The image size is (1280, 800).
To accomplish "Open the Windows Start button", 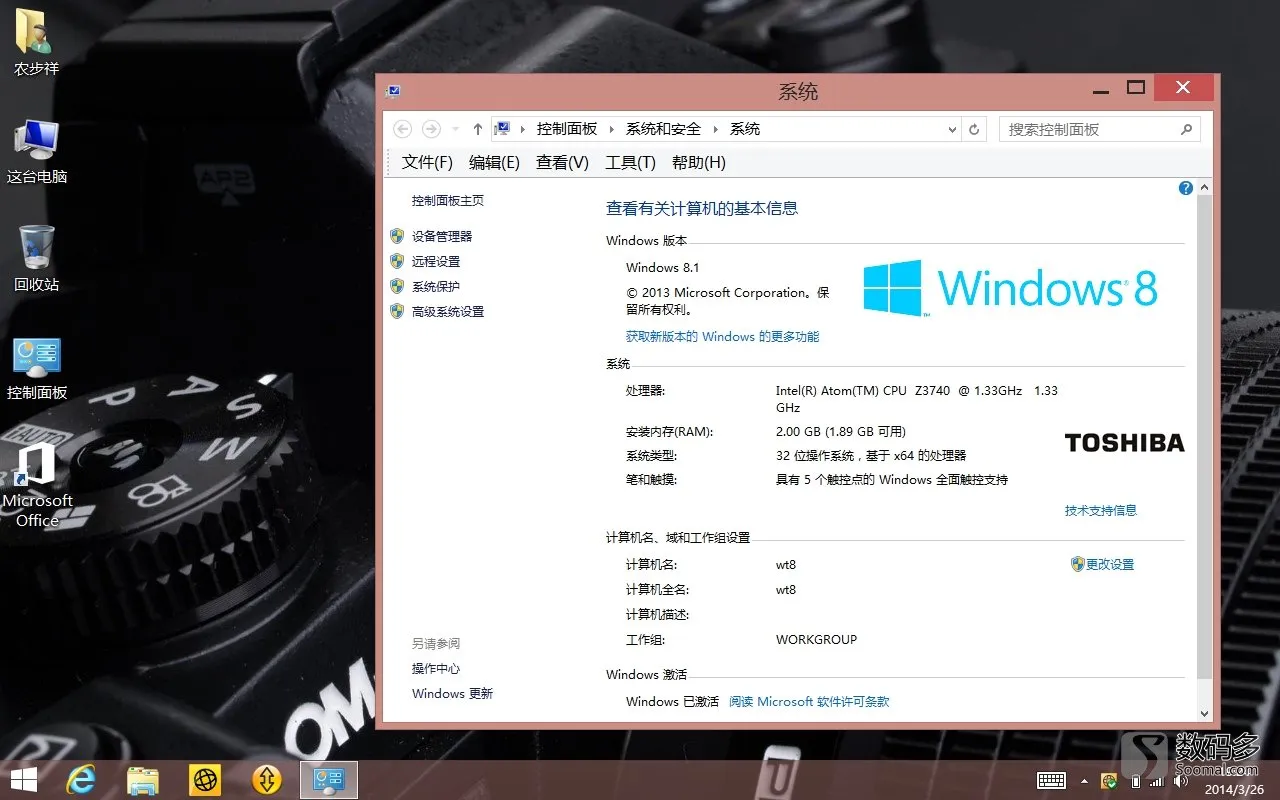I will pos(24,779).
